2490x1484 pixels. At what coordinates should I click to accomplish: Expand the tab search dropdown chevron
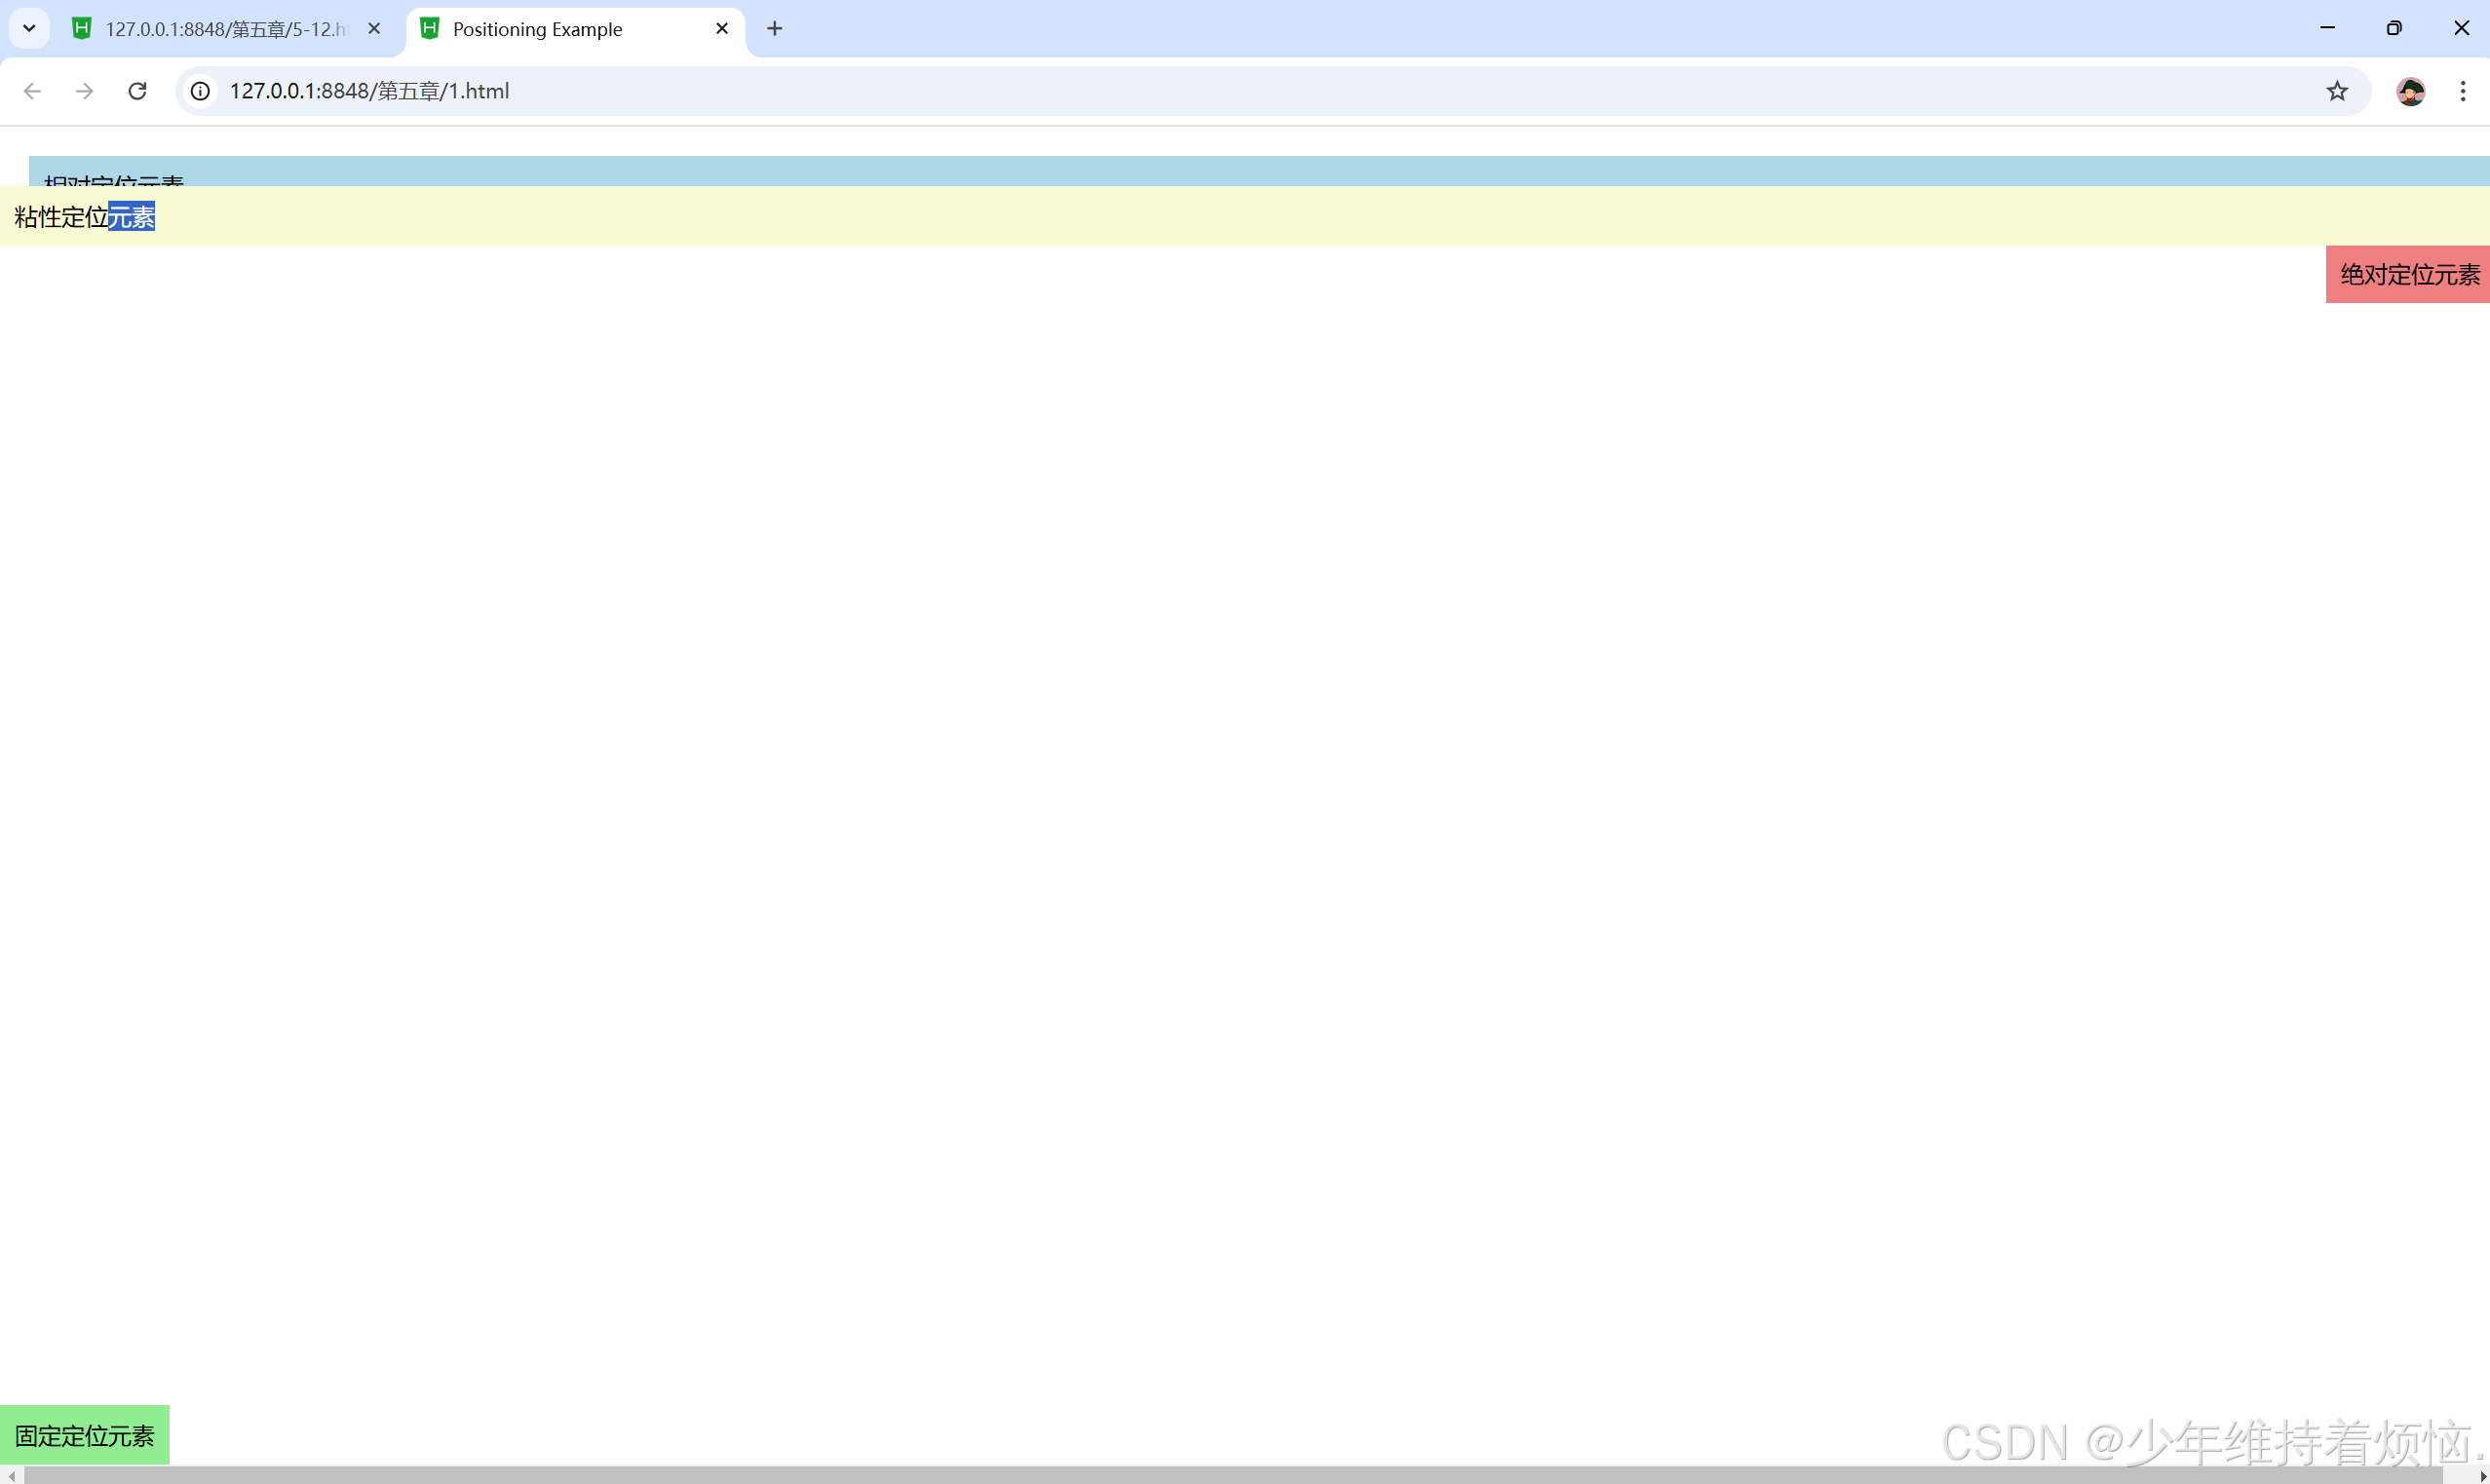pos(29,28)
